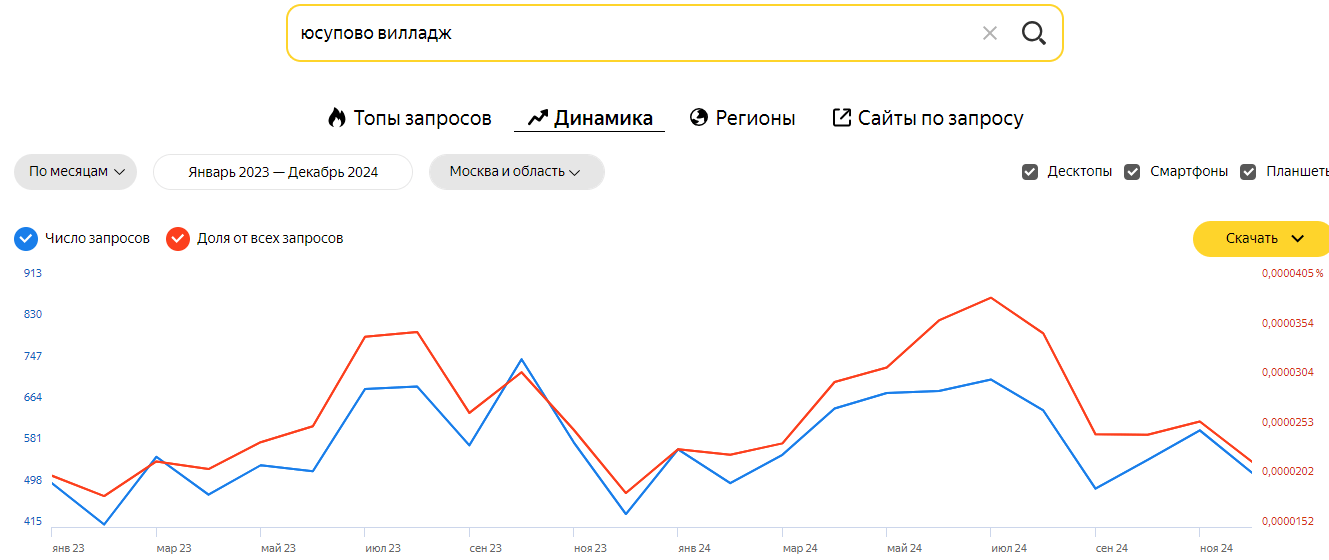The height and width of the screenshot is (560, 1329).
Task: Switch to the Топы запросов tab
Action: (x=422, y=118)
